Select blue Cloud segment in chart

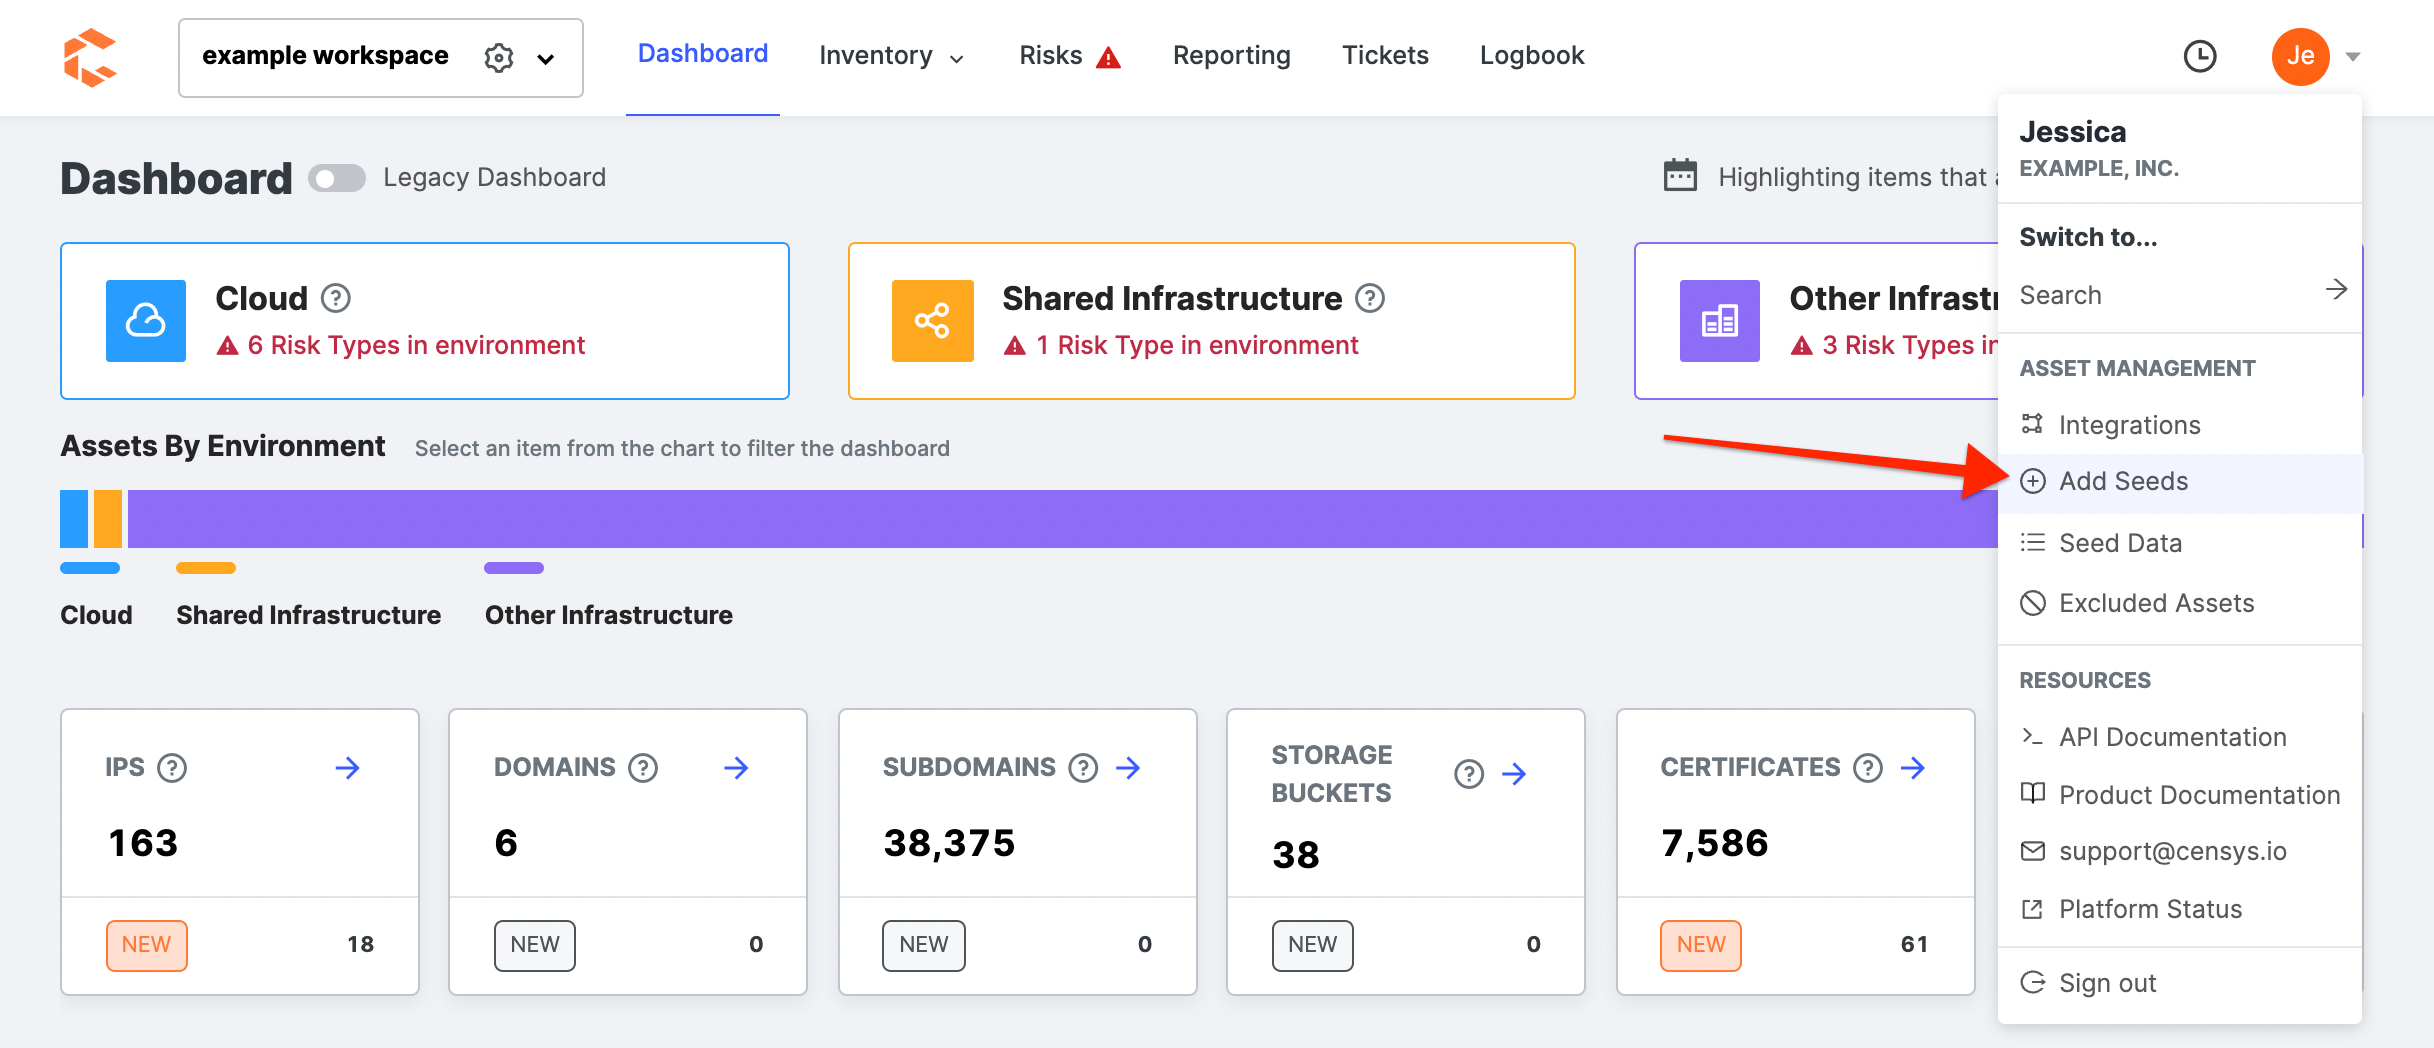[x=74, y=518]
